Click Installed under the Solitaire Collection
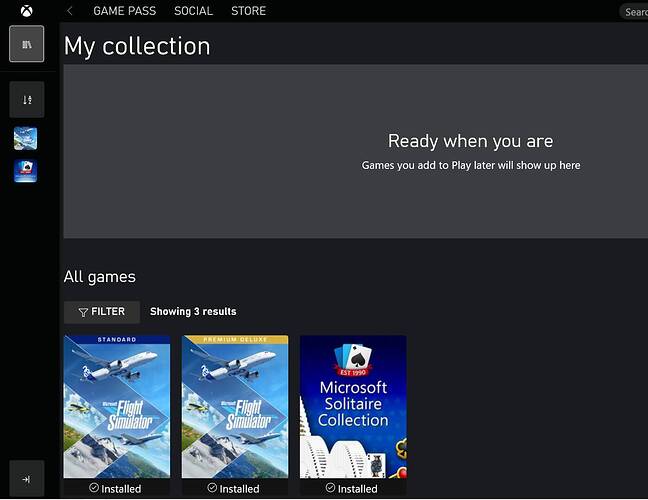The width and height of the screenshot is (648, 500). tap(352, 489)
